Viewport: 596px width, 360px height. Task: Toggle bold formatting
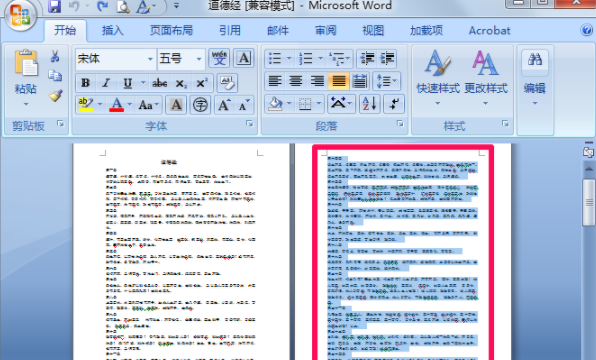pos(86,83)
